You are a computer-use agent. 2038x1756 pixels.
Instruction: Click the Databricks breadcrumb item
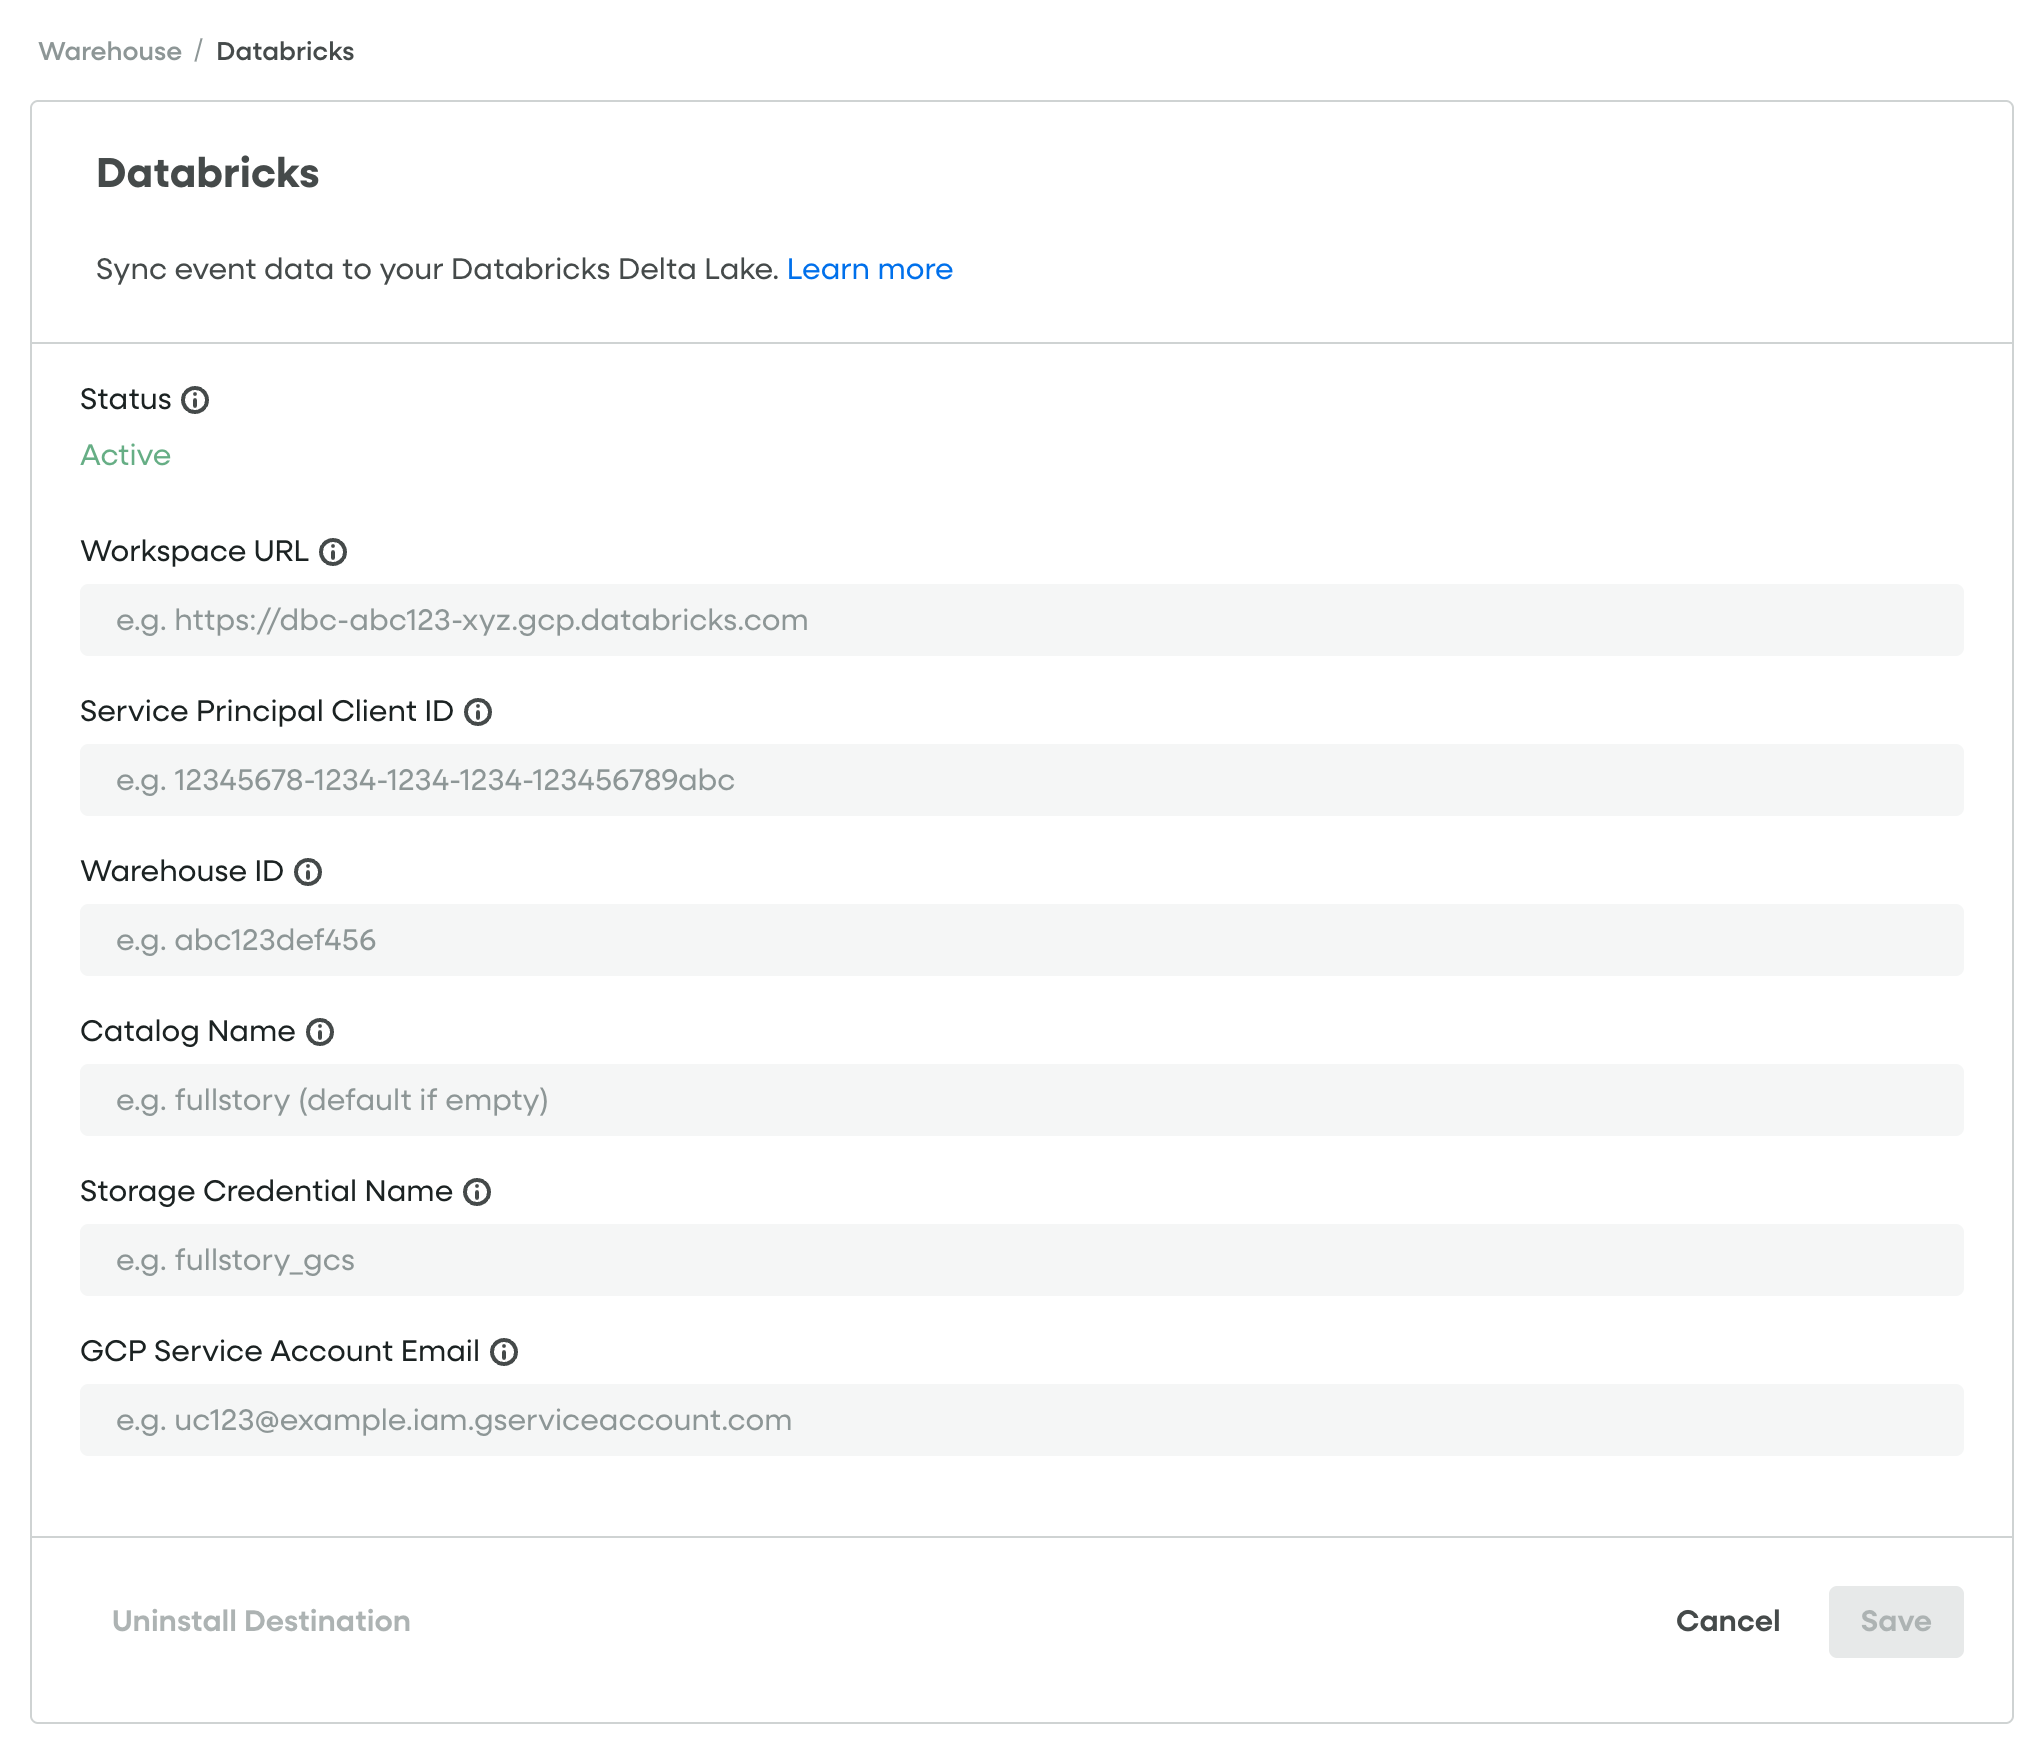coord(285,51)
